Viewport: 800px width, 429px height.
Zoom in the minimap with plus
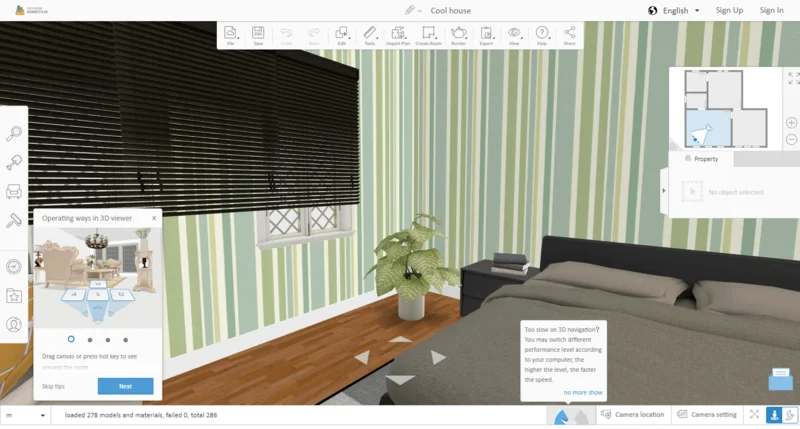(x=791, y=123)
